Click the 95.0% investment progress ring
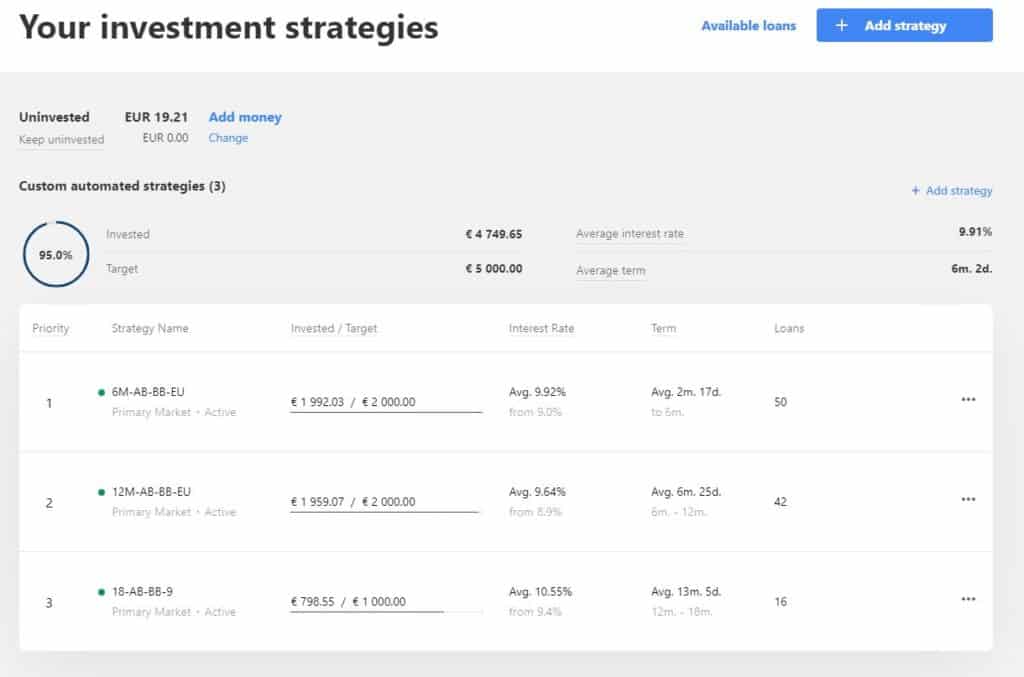Viewport: 1024px width, 677px height. pyautogui.click(x=55, y=255)
